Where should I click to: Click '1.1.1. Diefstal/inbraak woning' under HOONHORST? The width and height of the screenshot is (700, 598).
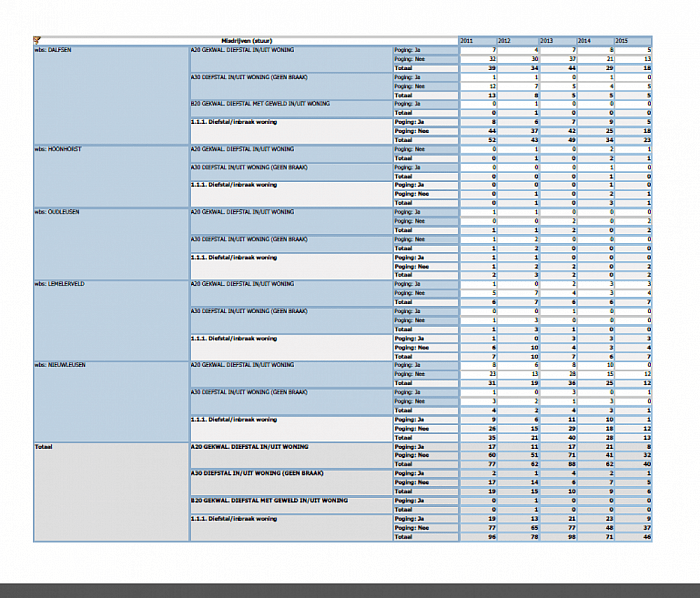[233, 185]
